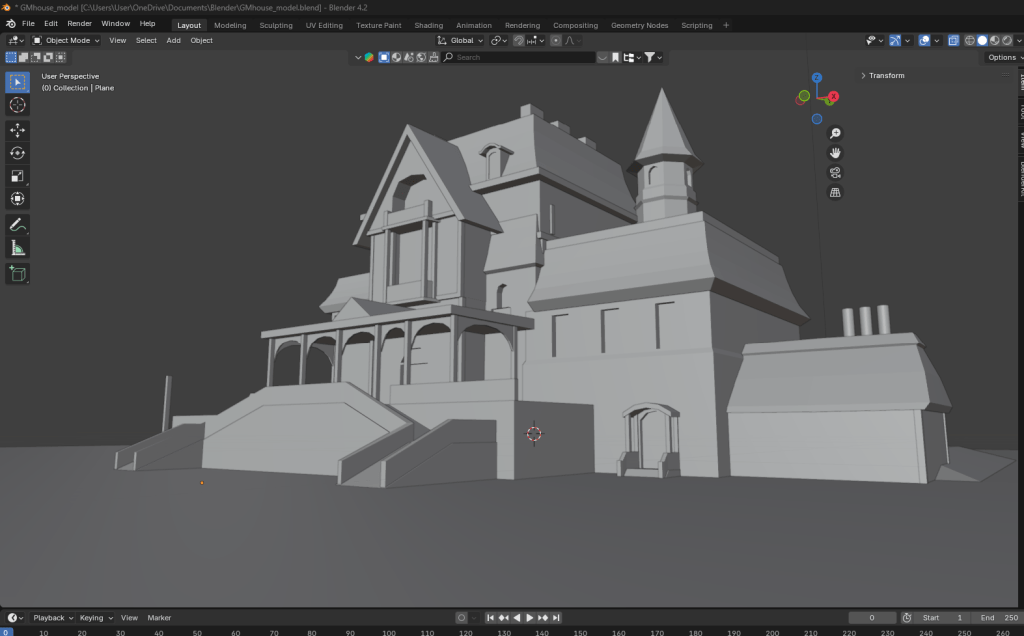
Task: Open the Global transform orientation dropdown
Action: point(461,41)
